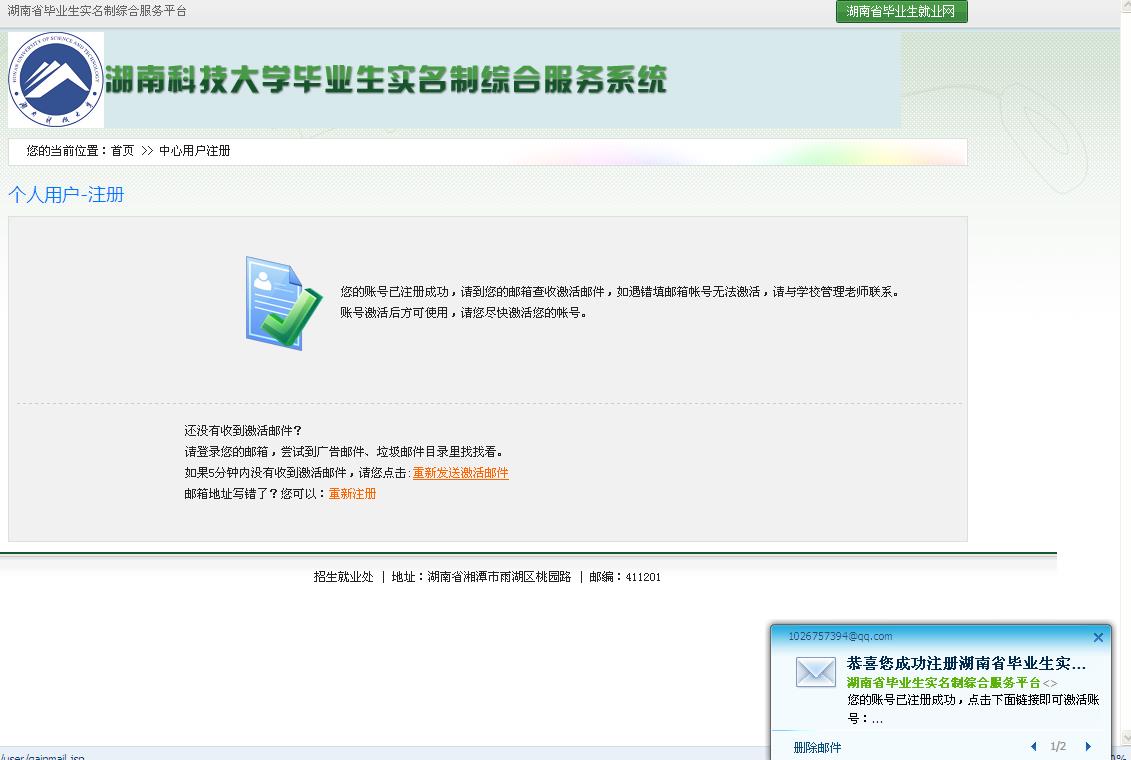
Task: Click the previous mail arrow in the popup
Action: [1033, 746]
